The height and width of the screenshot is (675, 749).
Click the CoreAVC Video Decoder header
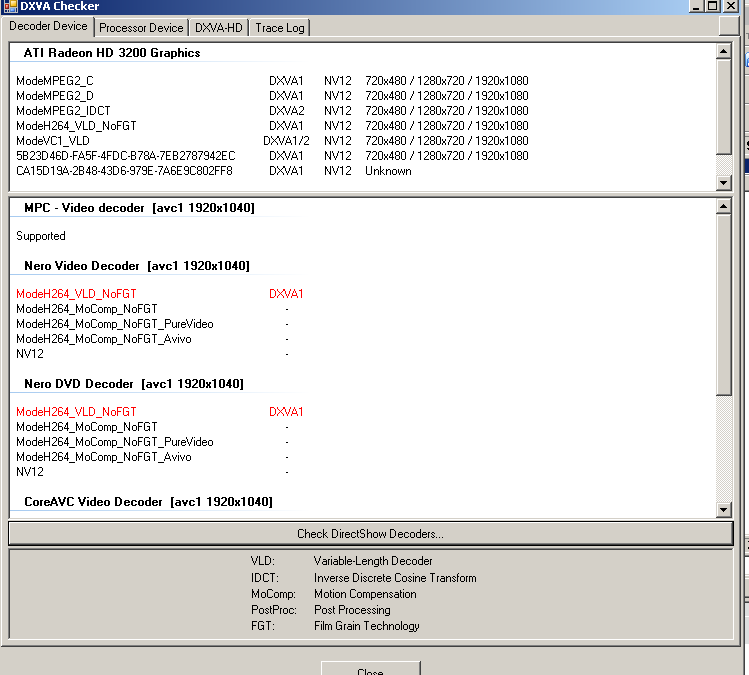coord(147,502)
